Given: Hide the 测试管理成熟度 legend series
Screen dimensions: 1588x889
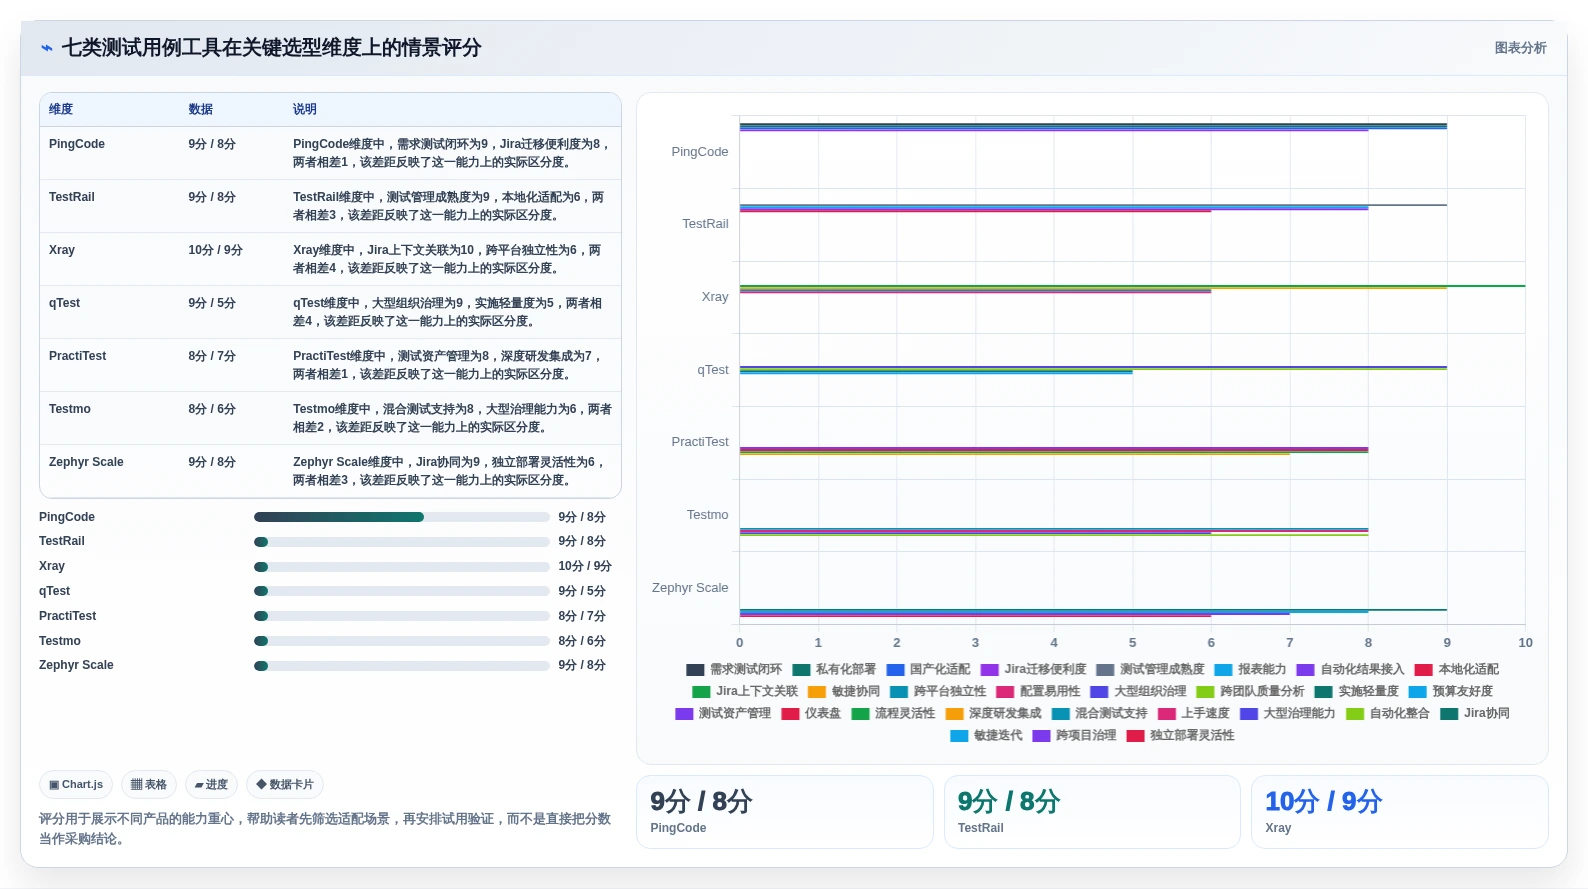Looking at the screenshot, I should [1150, 670].
